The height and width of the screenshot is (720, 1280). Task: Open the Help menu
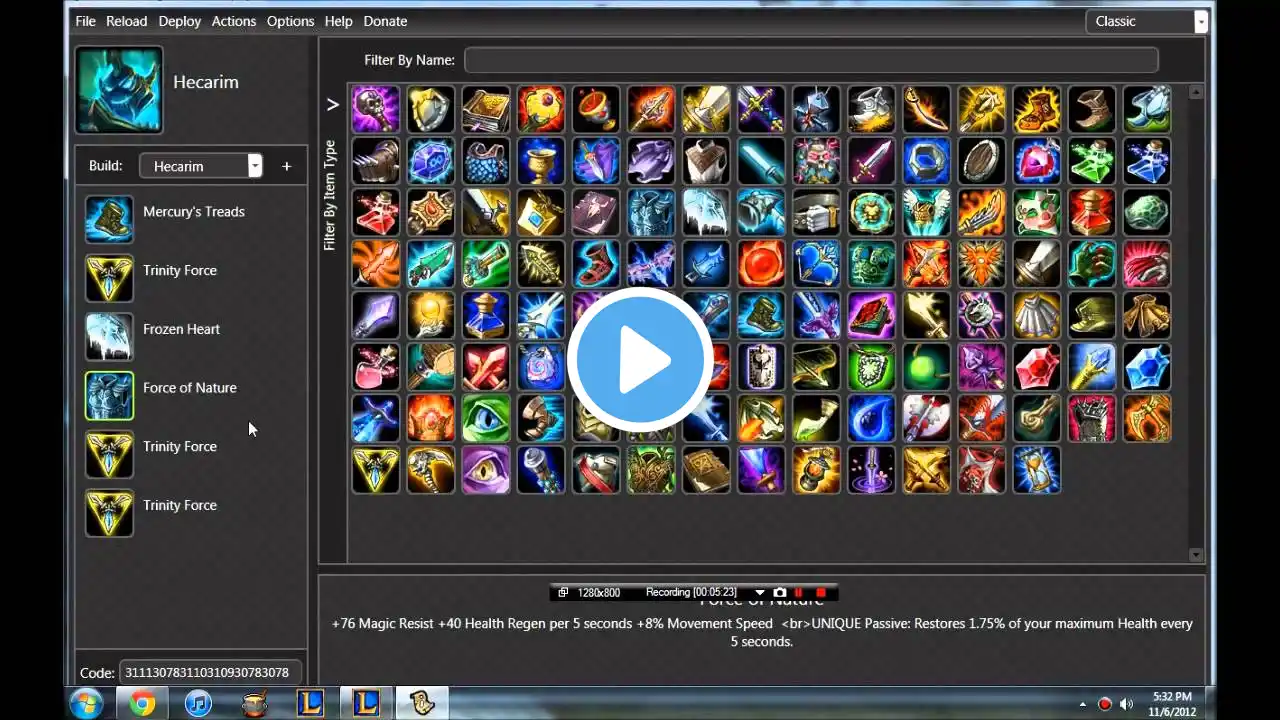[338, 21]
